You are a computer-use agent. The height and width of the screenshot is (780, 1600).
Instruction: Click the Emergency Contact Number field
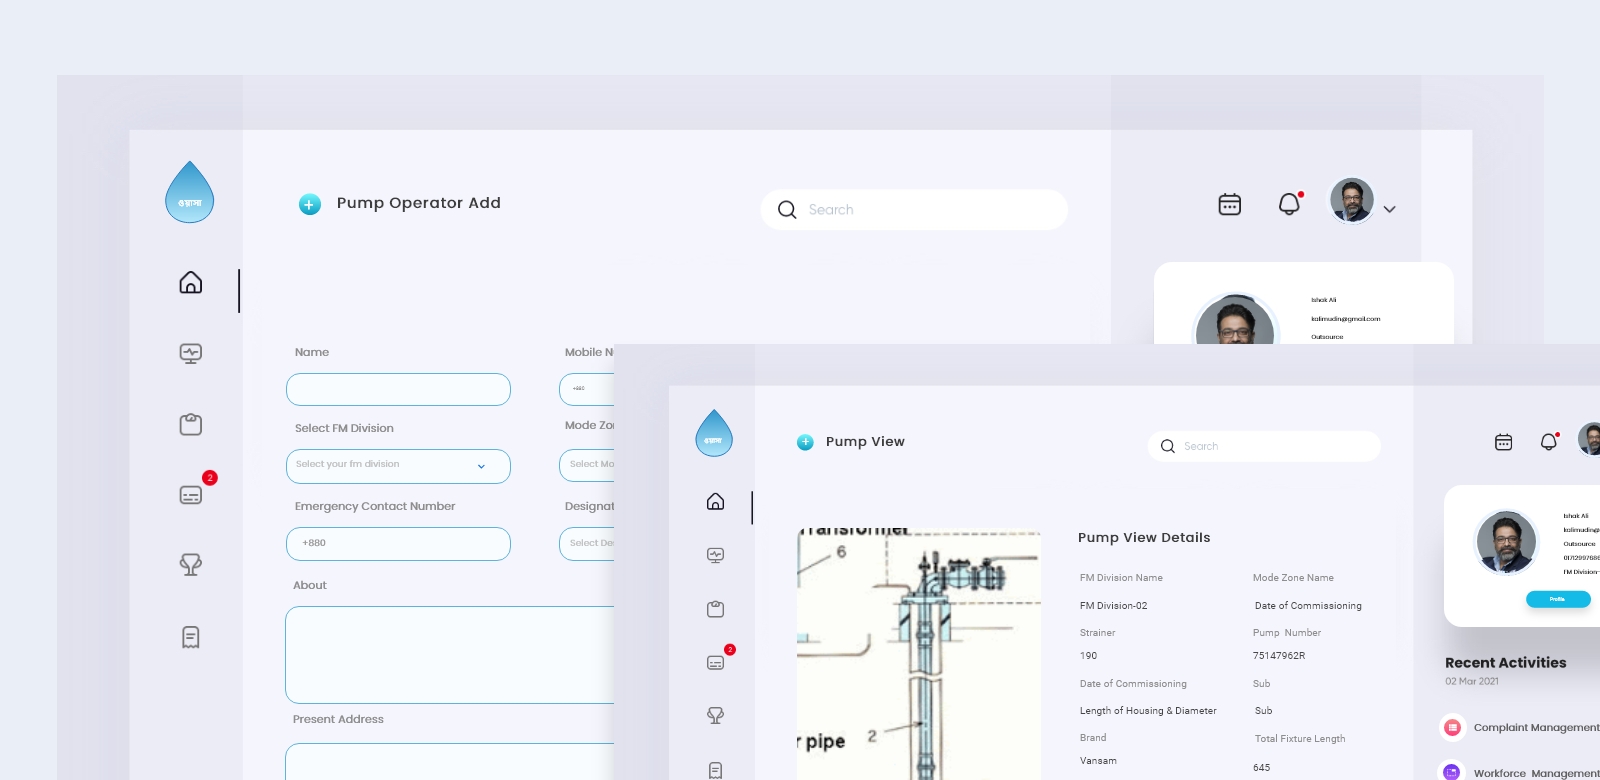tap(398, 544)
